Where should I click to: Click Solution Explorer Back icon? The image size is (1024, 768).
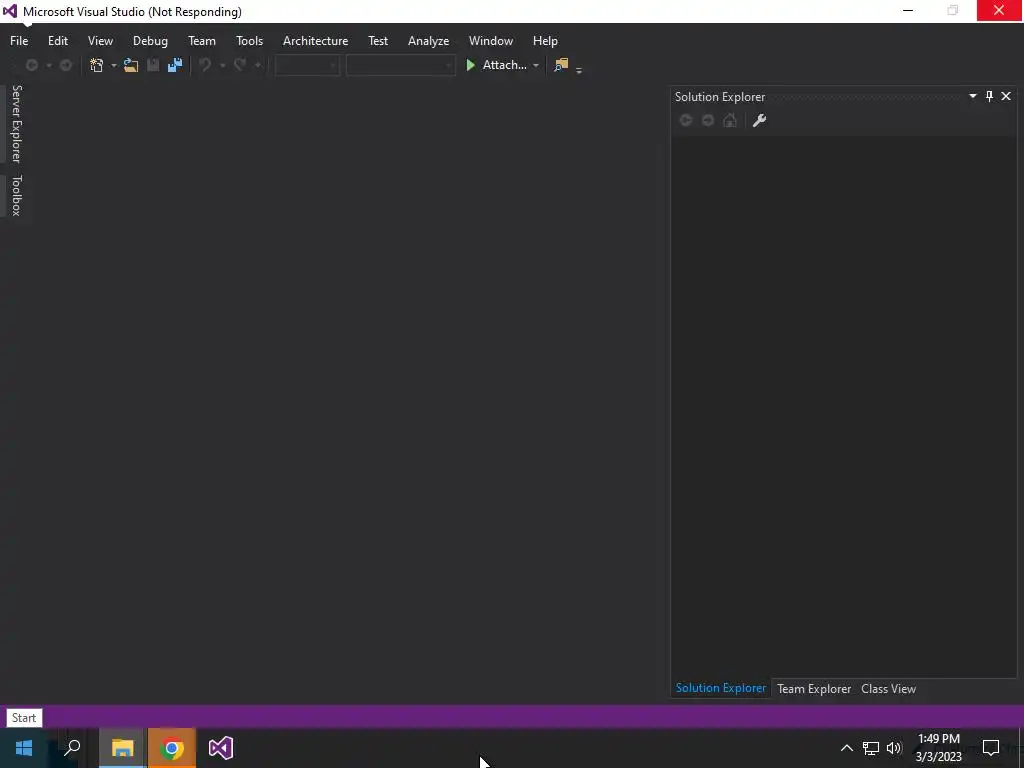pos(686,120)
